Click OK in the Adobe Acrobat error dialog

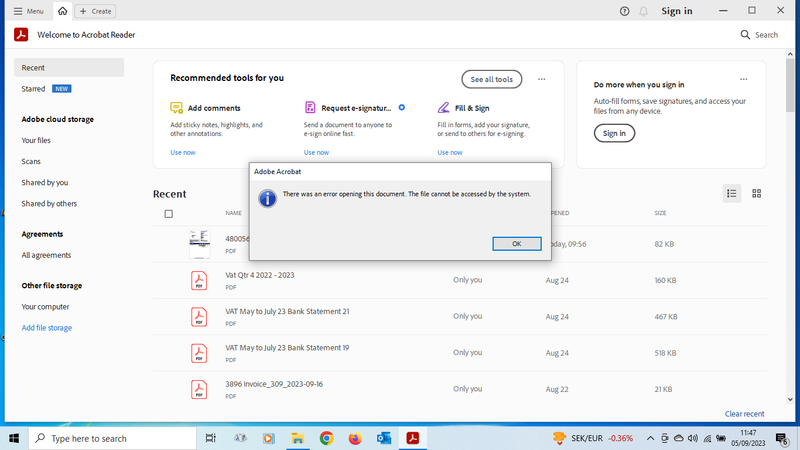tap(516, 244)
